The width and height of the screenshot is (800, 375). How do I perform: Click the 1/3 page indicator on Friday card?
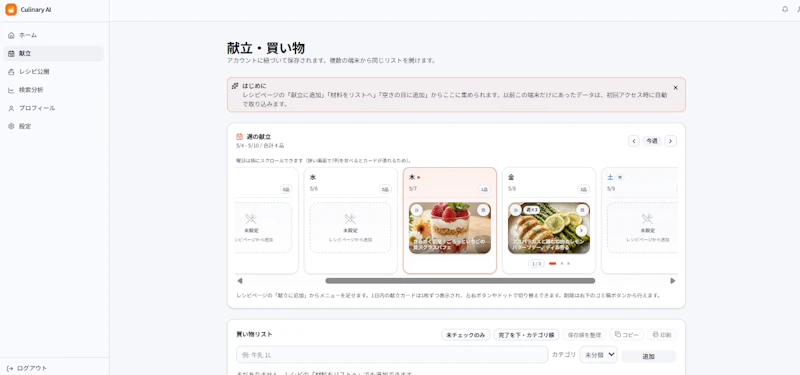pyautogui.click(x=536, y=264)
